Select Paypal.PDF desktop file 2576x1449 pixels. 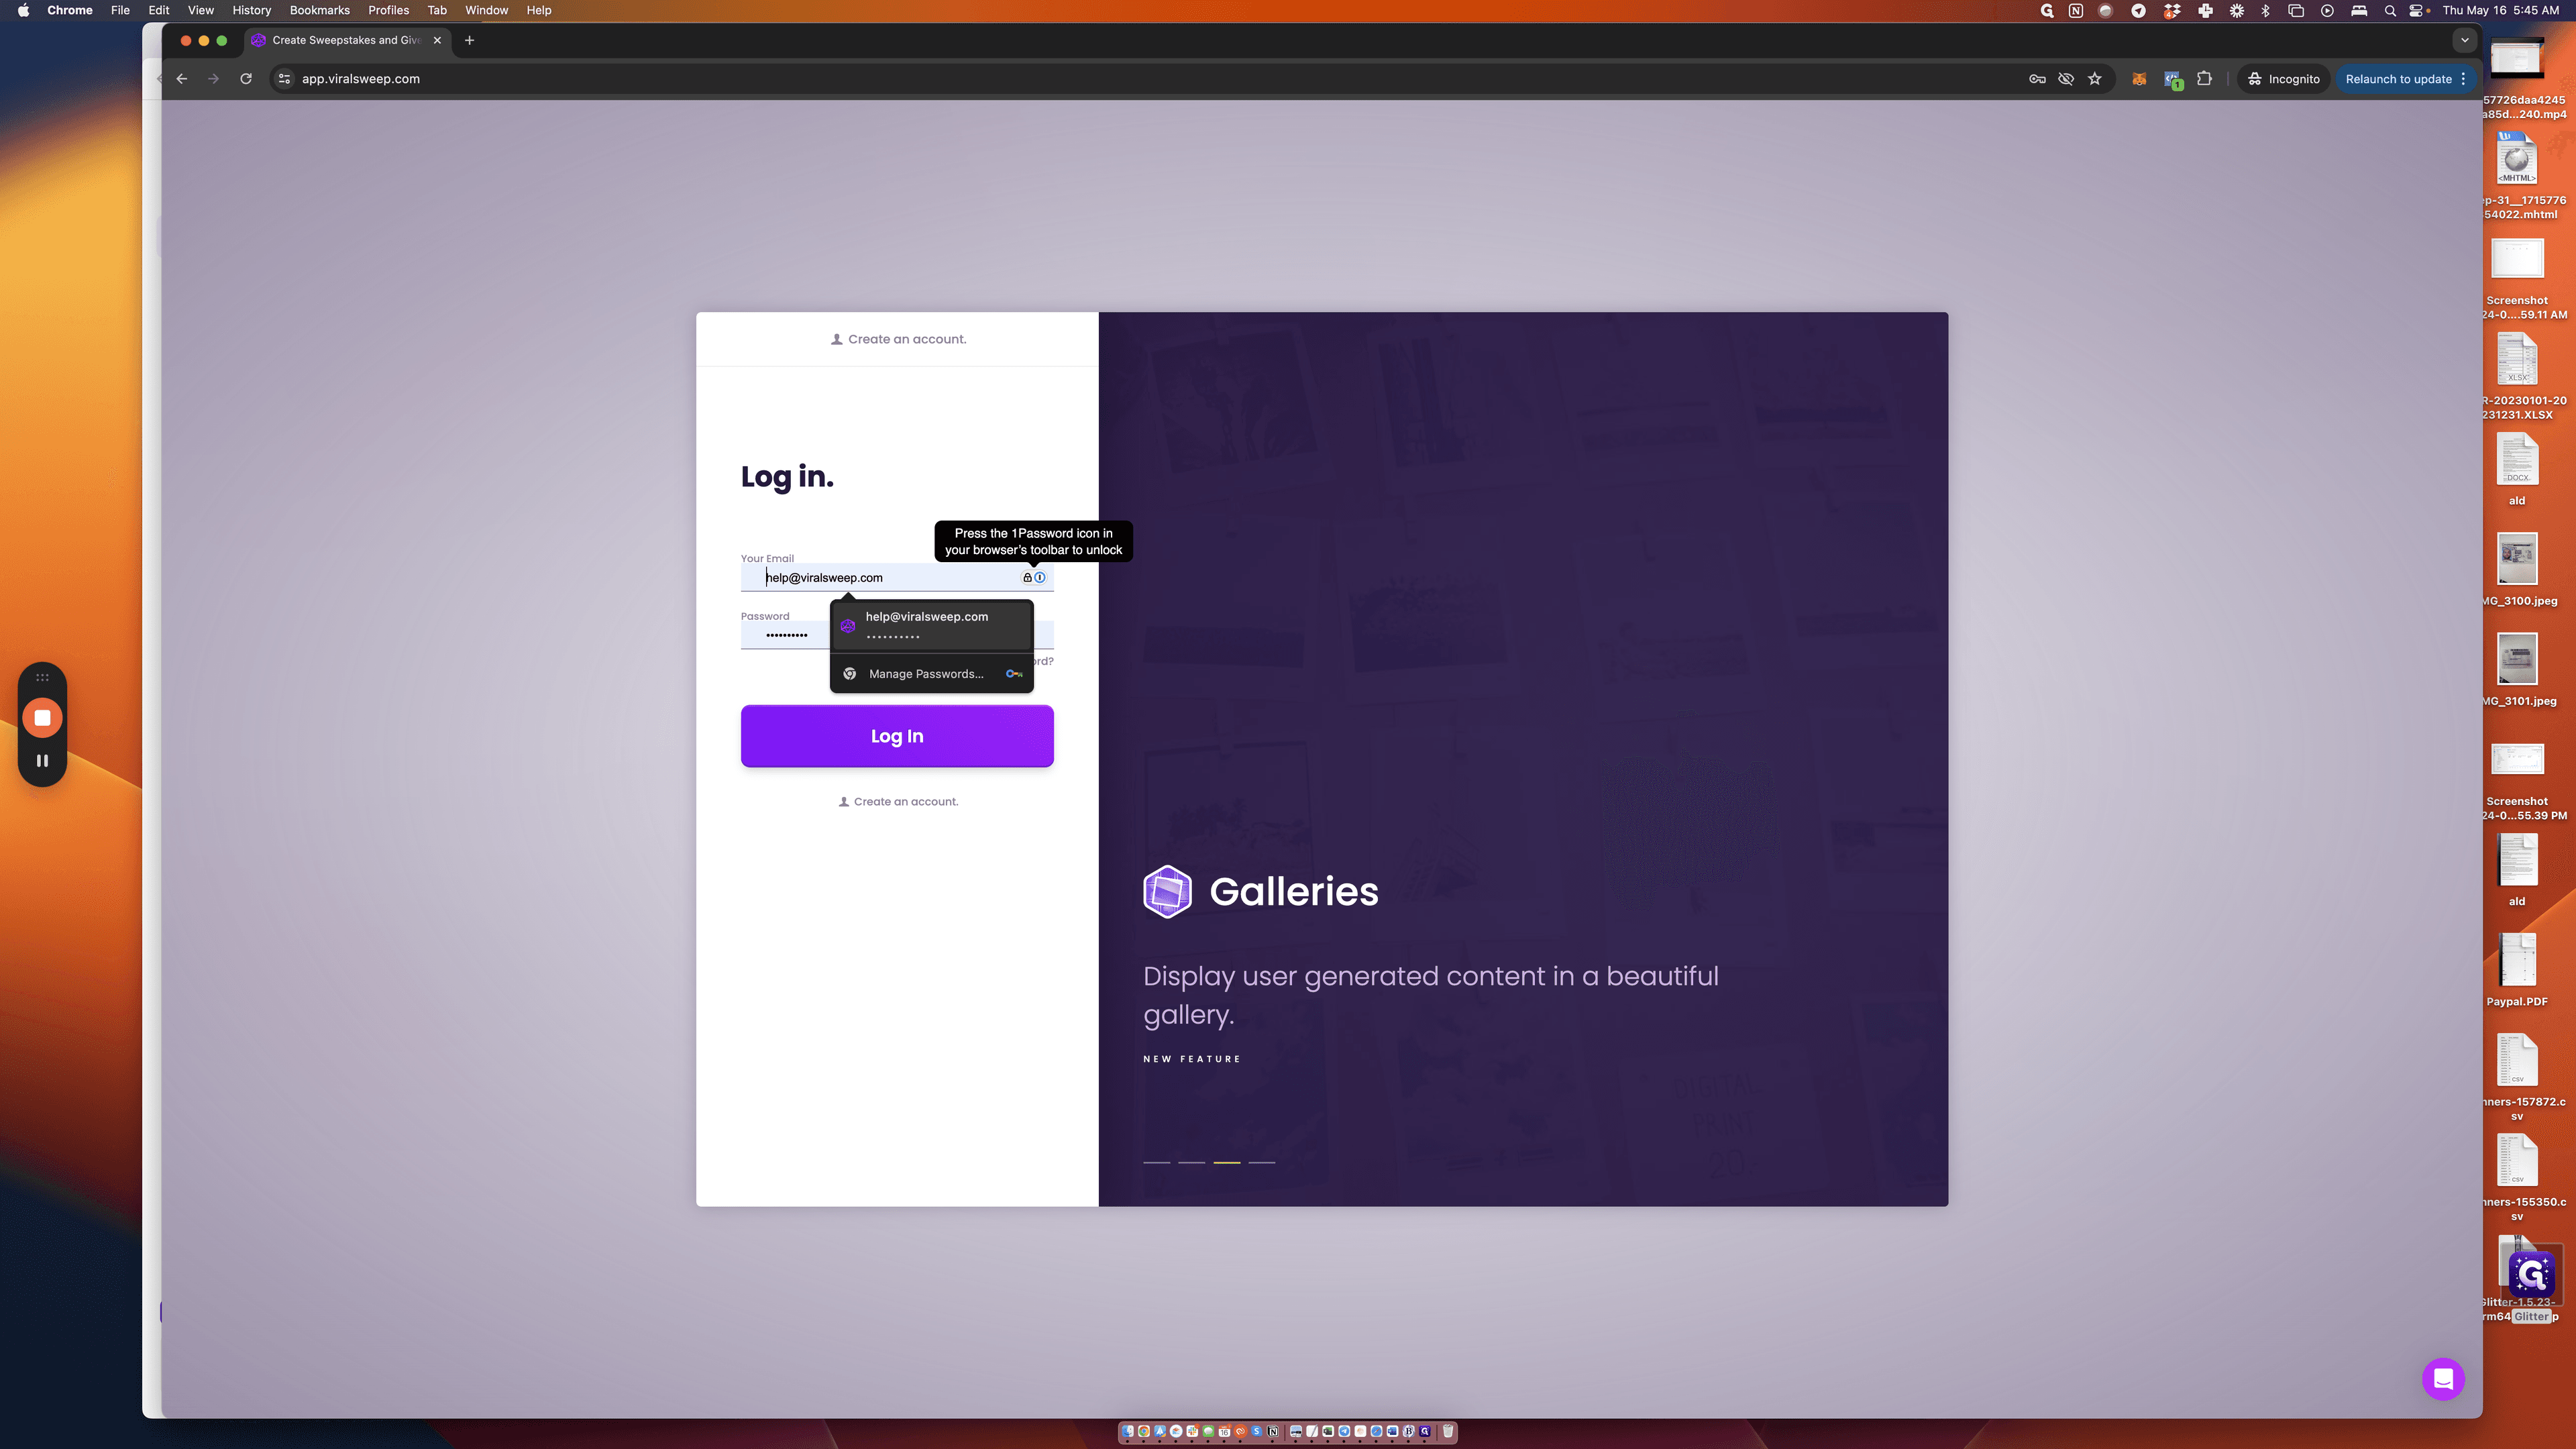(x=2517, y=970)
